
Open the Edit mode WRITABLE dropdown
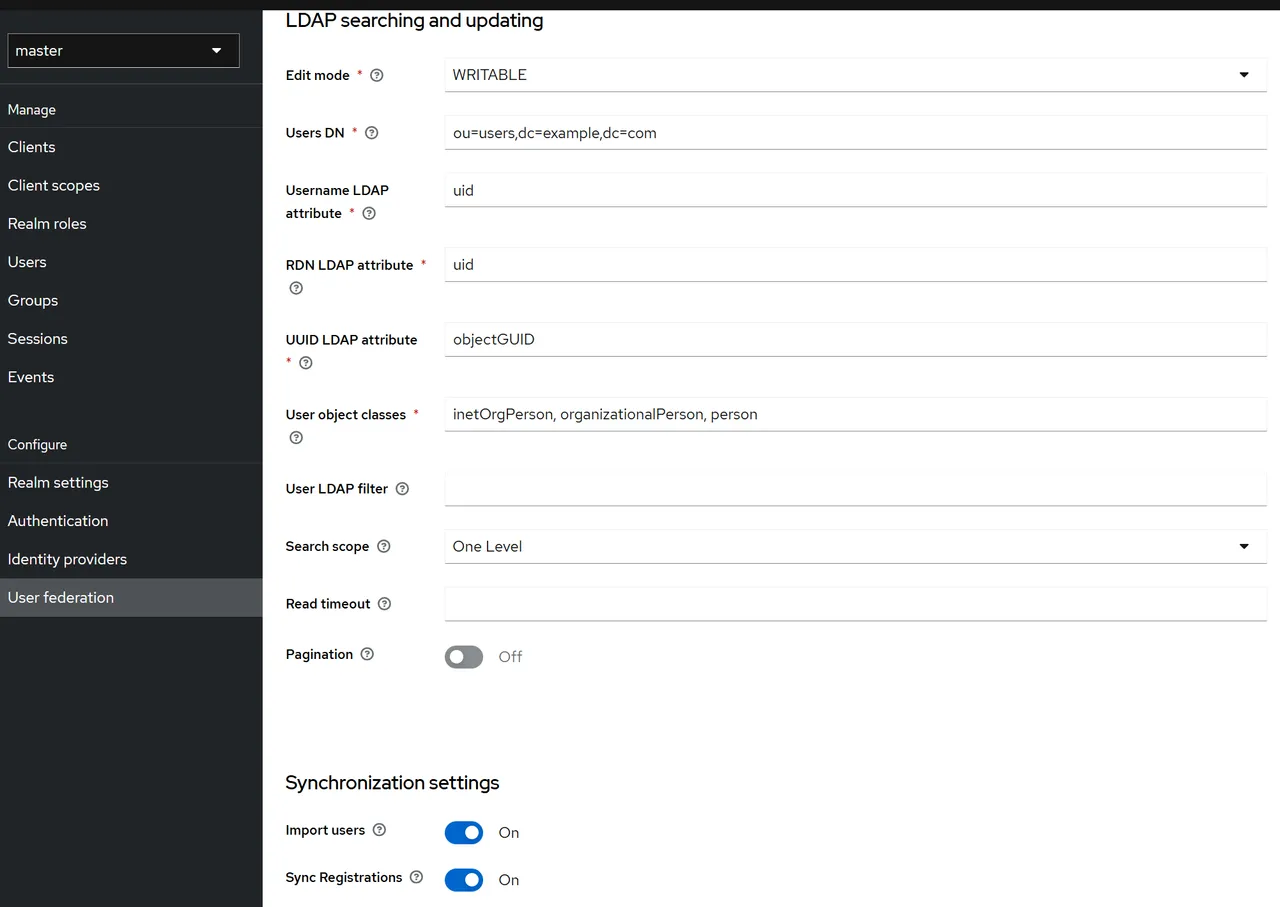coord(856,75)
